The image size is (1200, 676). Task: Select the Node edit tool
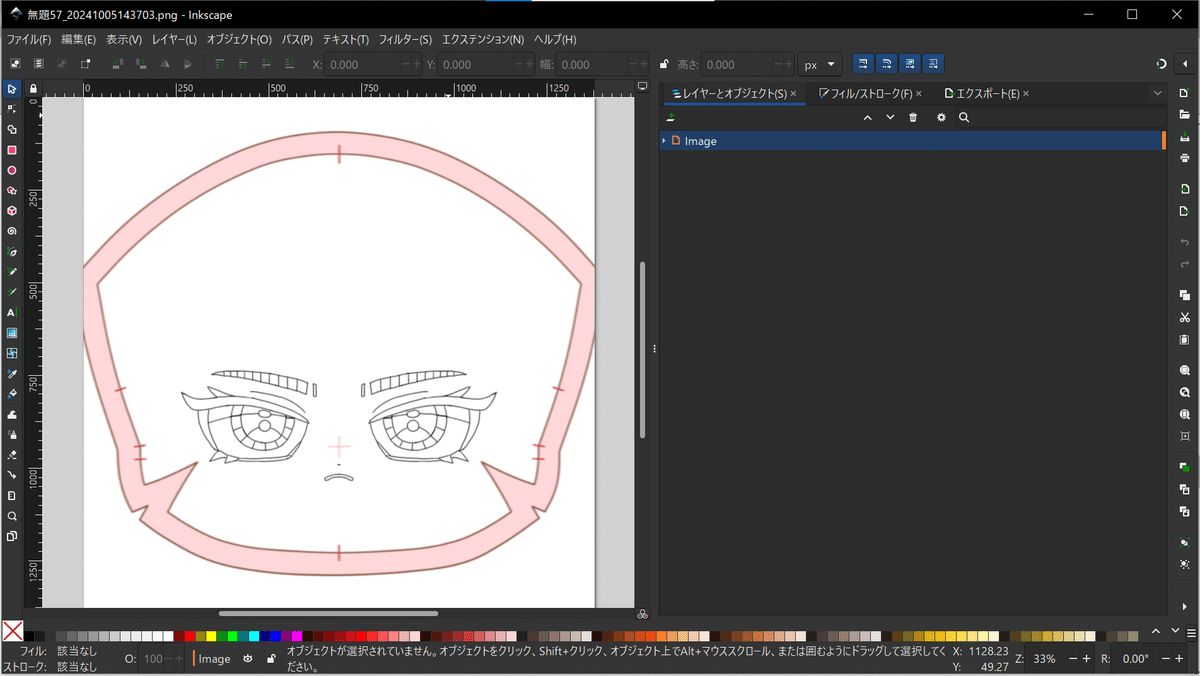(12, 109)
